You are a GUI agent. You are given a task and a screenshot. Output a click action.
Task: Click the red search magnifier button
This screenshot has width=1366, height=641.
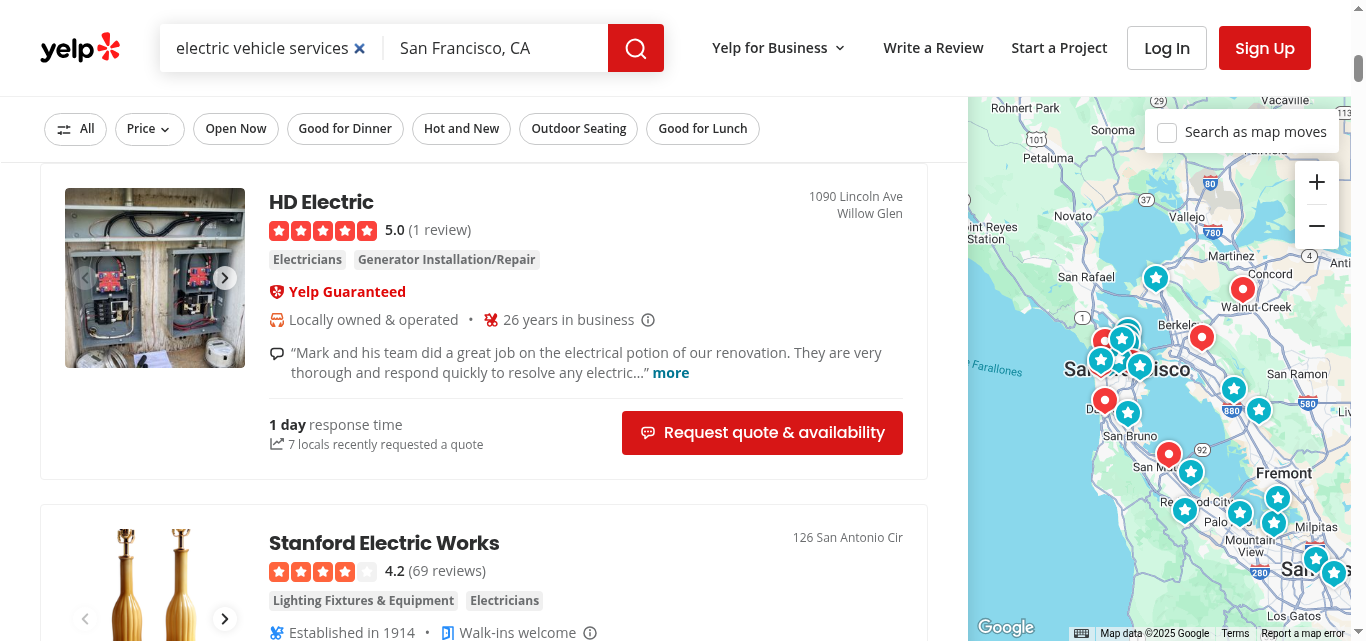point(636,48)
